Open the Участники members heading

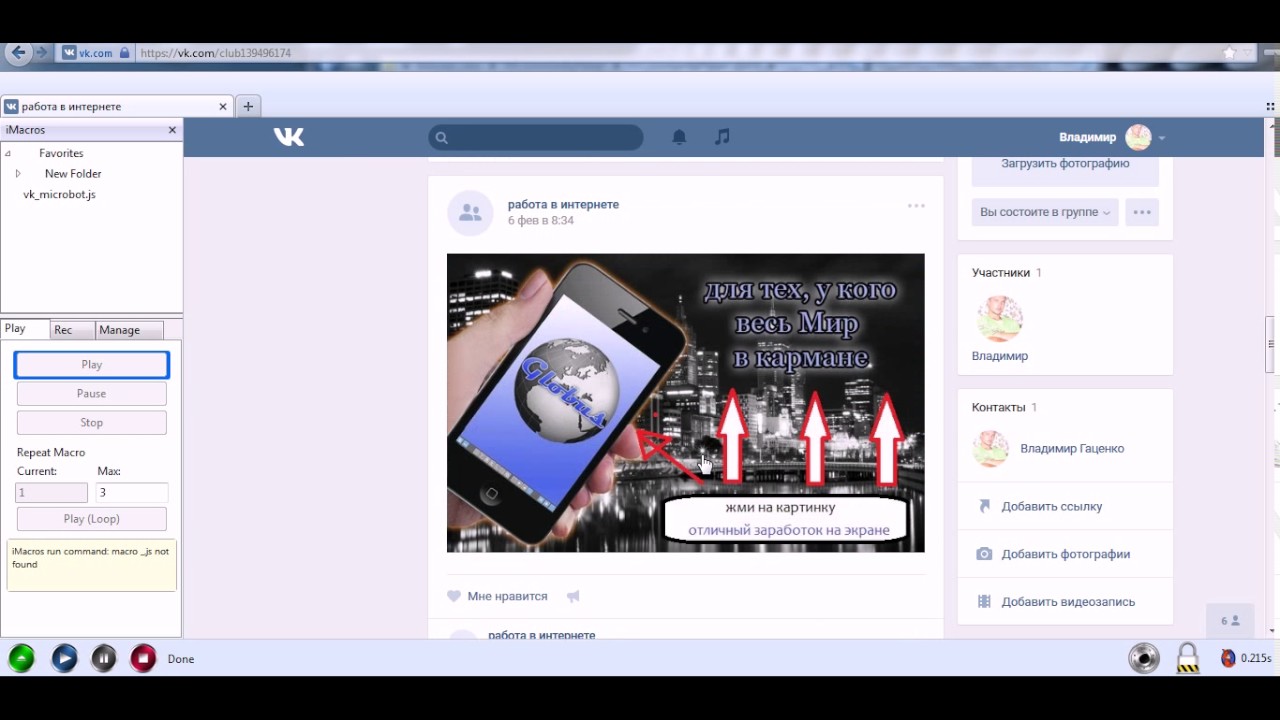click(x=1000, y=272)
